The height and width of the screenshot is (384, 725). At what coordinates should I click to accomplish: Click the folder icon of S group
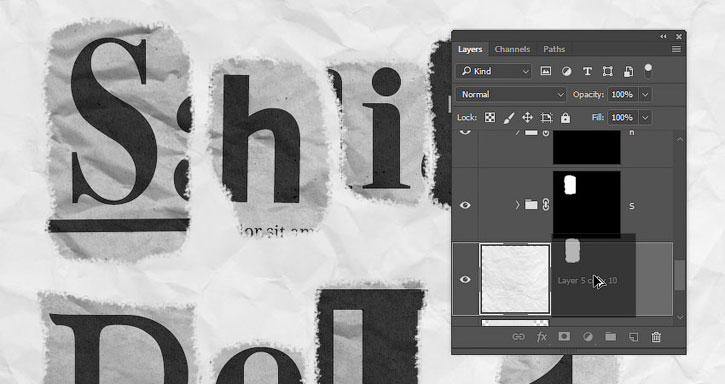pos(531,204)
